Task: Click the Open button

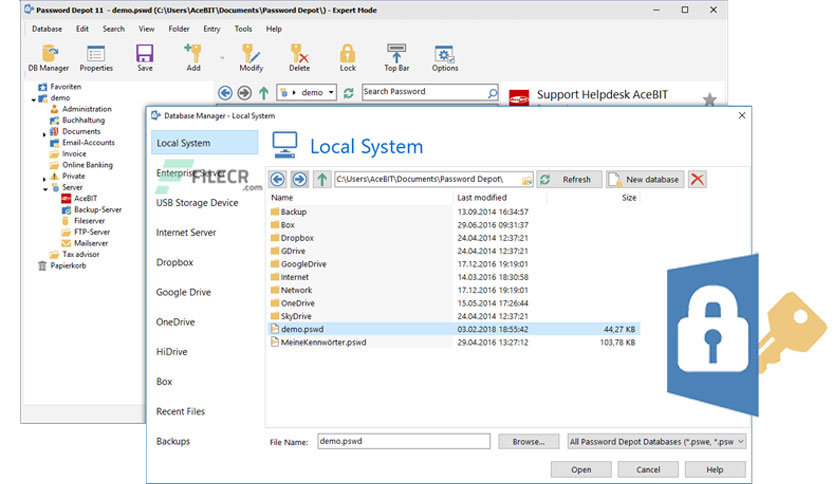Action: click(x=581, y=470)
